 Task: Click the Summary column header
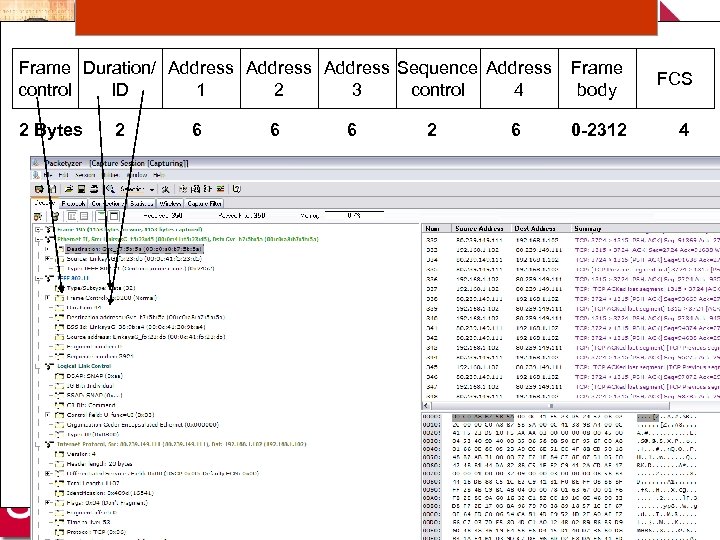click(x=645, y=228)
